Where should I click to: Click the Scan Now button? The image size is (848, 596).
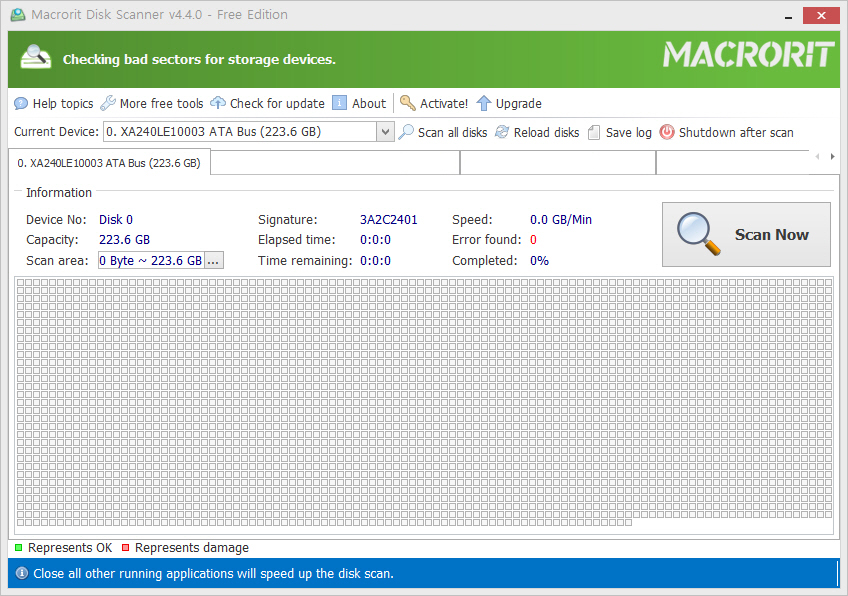tap(746, 235)
